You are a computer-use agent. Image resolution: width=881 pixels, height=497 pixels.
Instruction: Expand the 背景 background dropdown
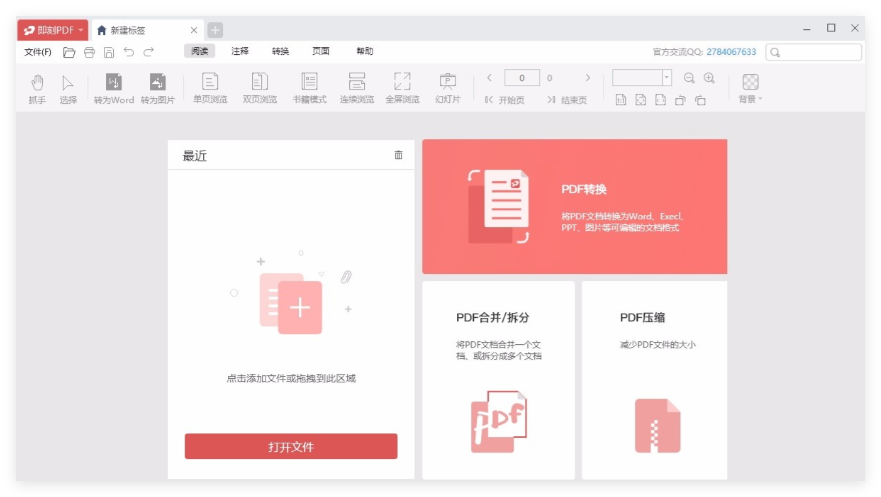coord(751,89)
